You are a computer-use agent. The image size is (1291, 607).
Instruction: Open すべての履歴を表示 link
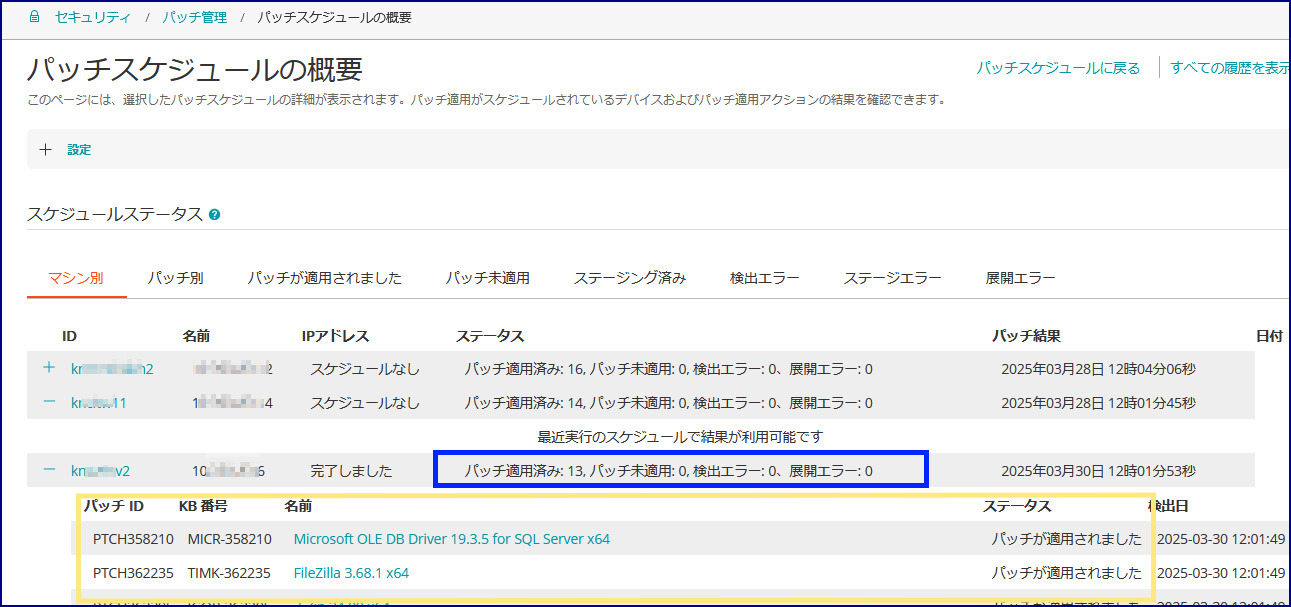pyautogui.click(x=1229, y=68)
